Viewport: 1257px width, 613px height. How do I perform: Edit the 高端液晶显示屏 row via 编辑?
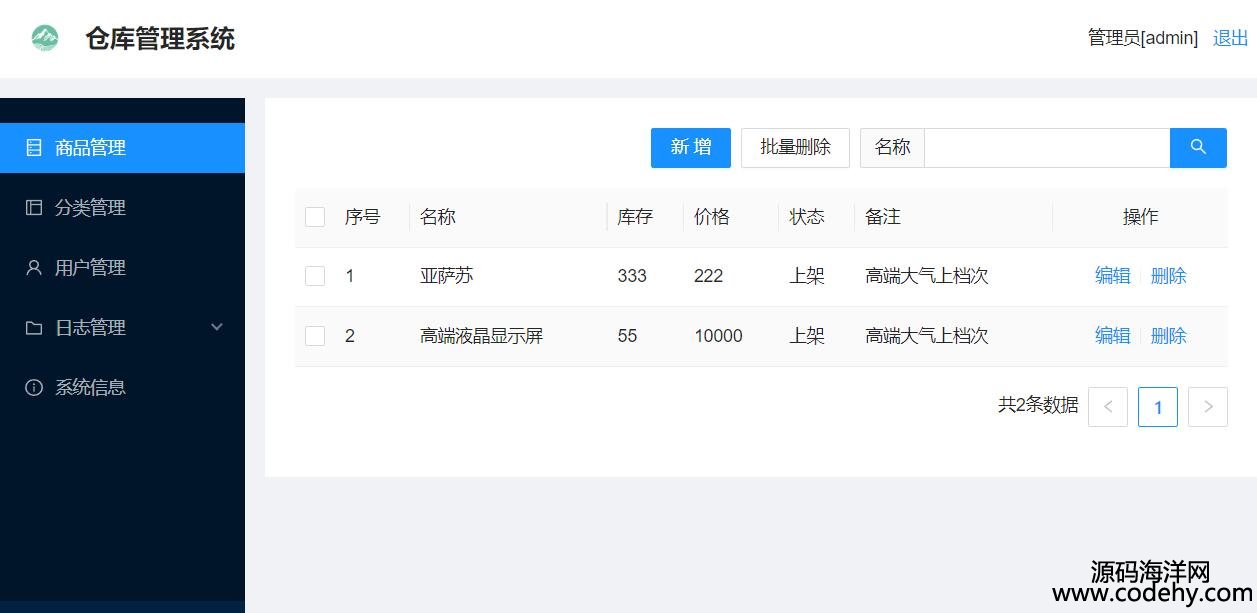point(1113,336)
